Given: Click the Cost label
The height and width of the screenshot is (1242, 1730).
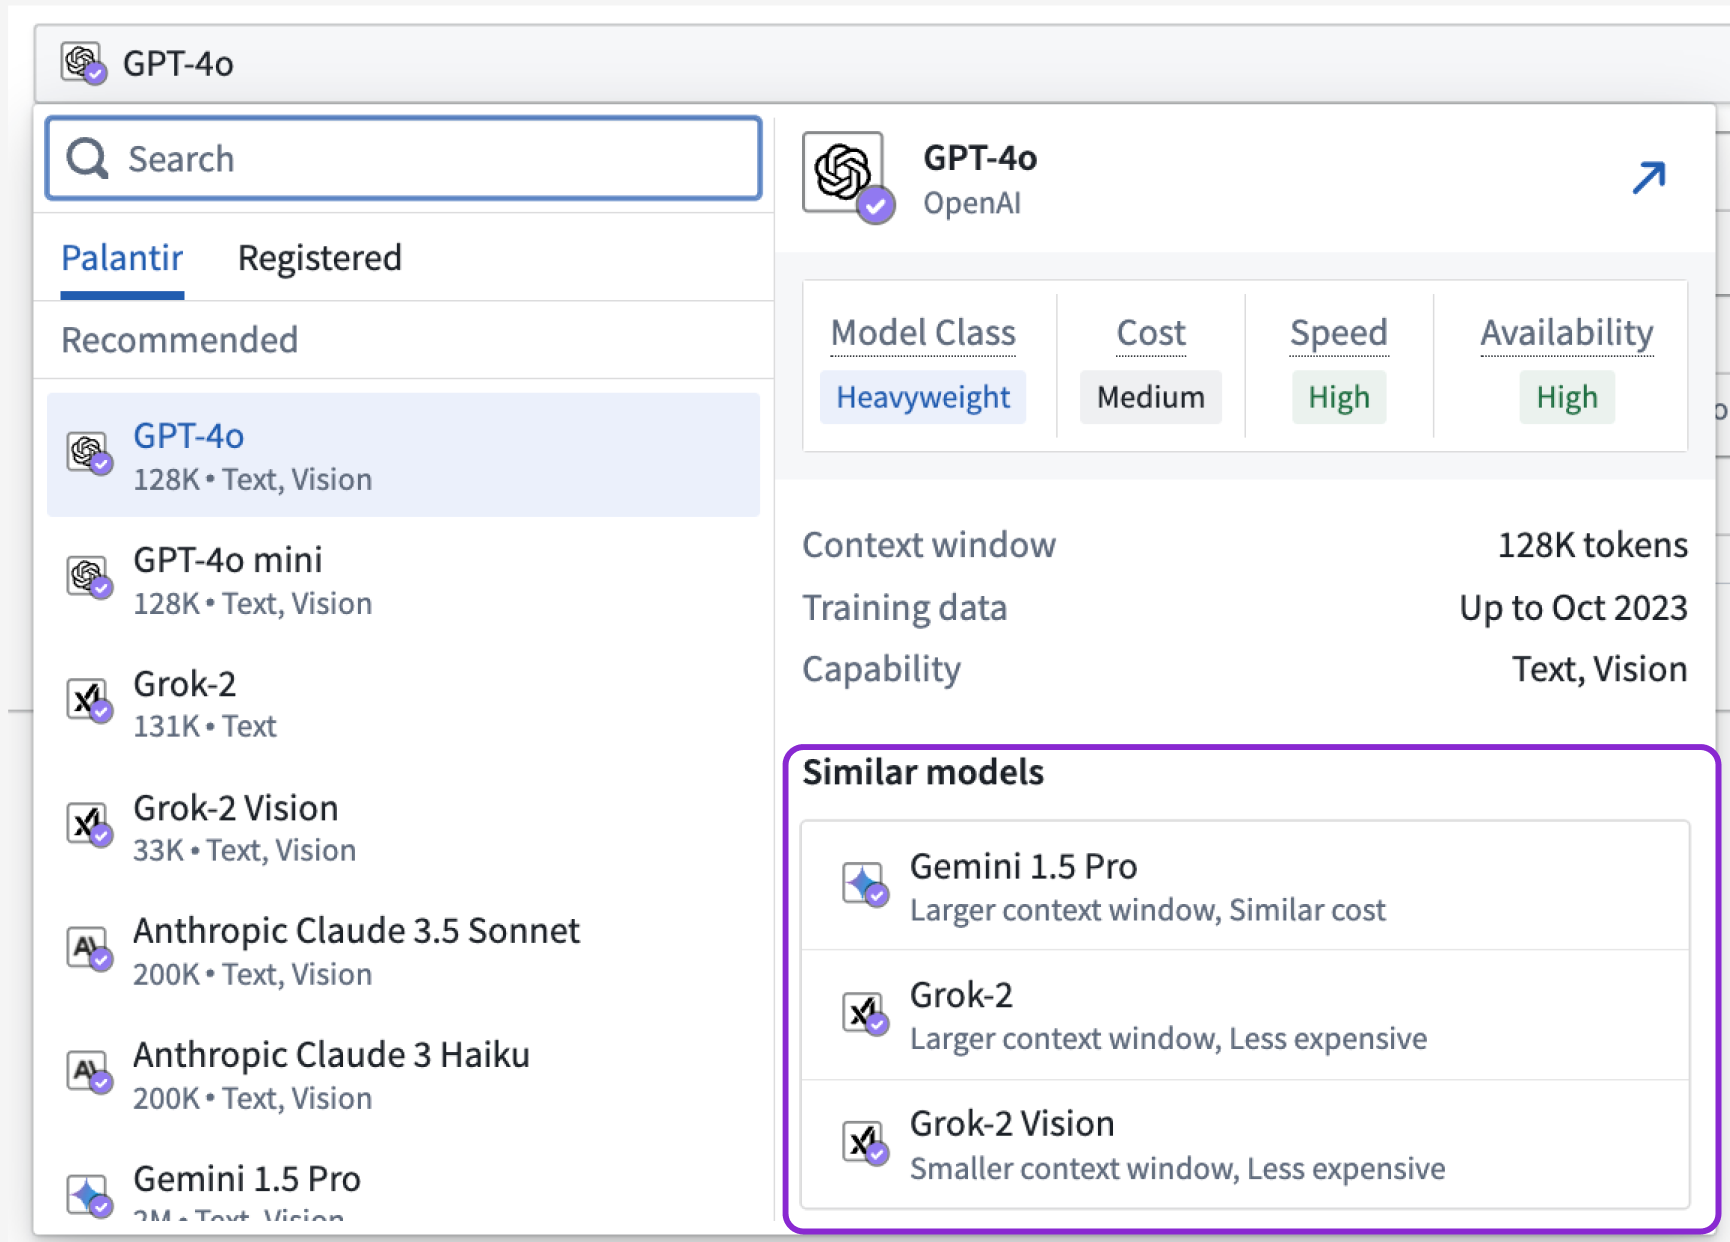Looking at the screenshot, I should pyautogui.click(x=1151, y=333).
